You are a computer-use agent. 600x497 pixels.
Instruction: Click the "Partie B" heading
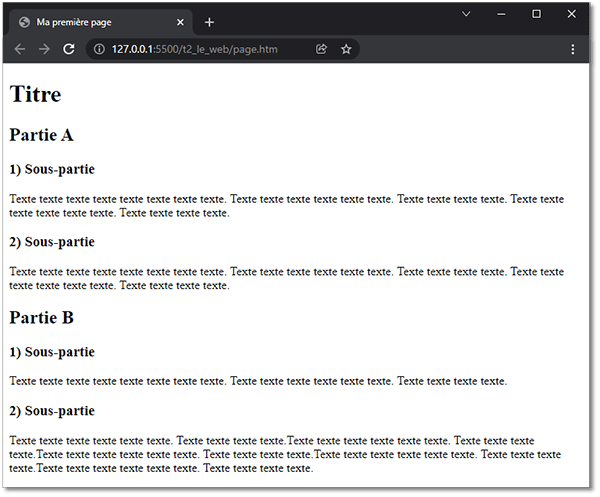point(41,318)
